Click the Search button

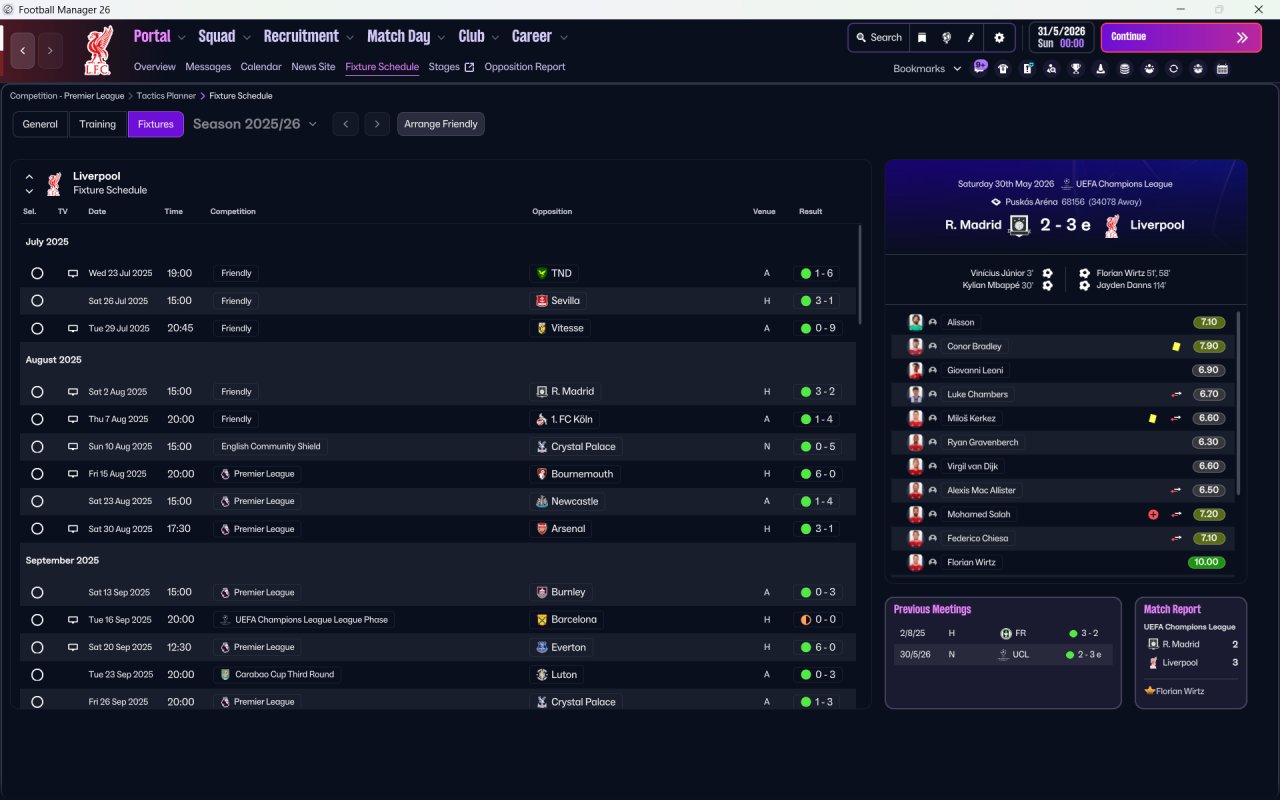pyautogui.click(x=879, y=38)
